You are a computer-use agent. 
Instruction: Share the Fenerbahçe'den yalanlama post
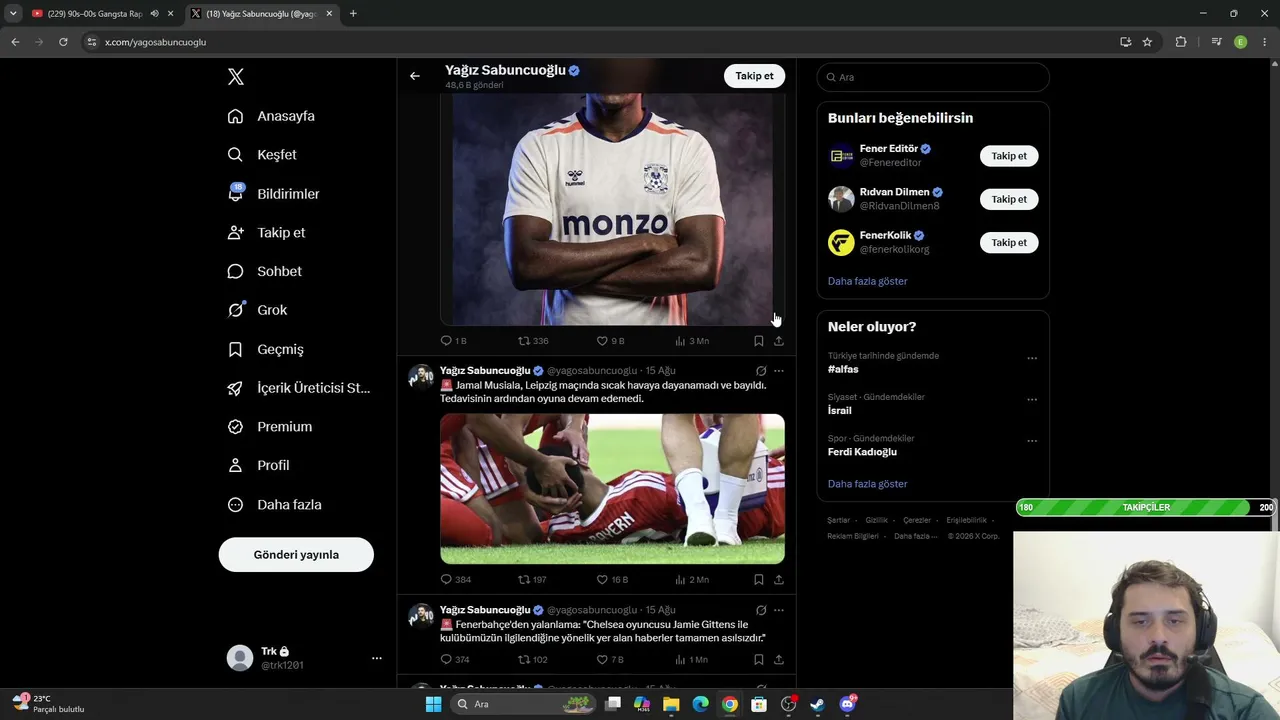point(779,660)
